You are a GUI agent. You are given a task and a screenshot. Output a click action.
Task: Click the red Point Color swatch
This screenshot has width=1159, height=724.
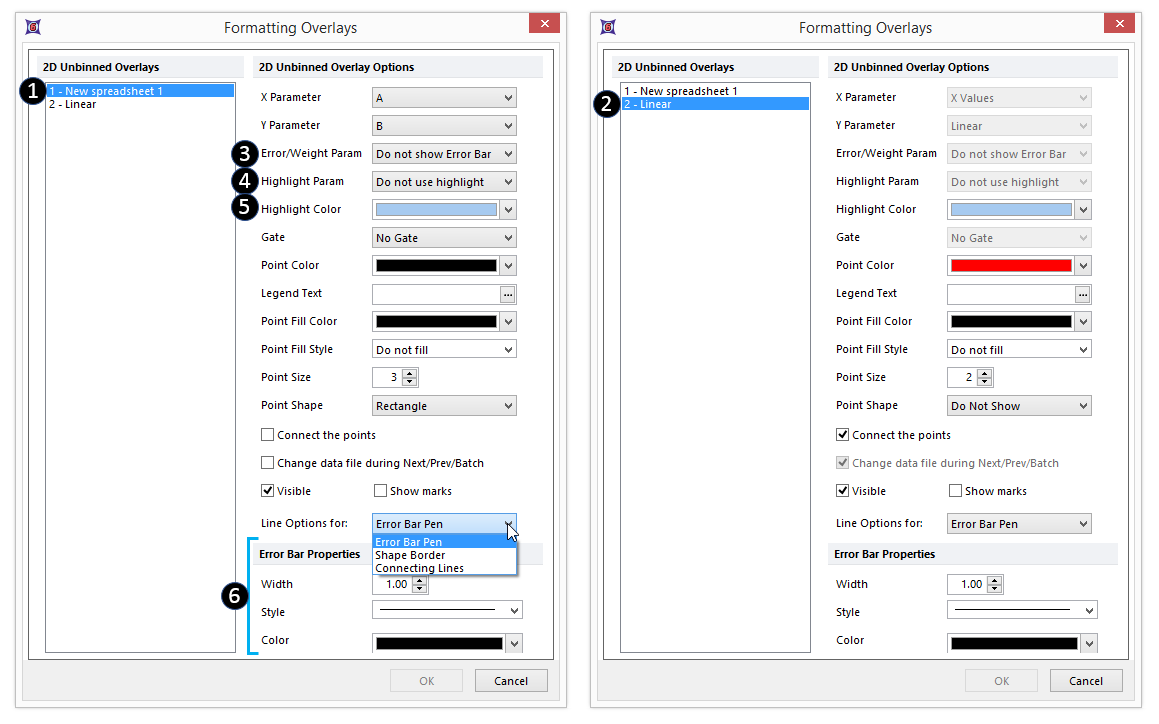1010,266
